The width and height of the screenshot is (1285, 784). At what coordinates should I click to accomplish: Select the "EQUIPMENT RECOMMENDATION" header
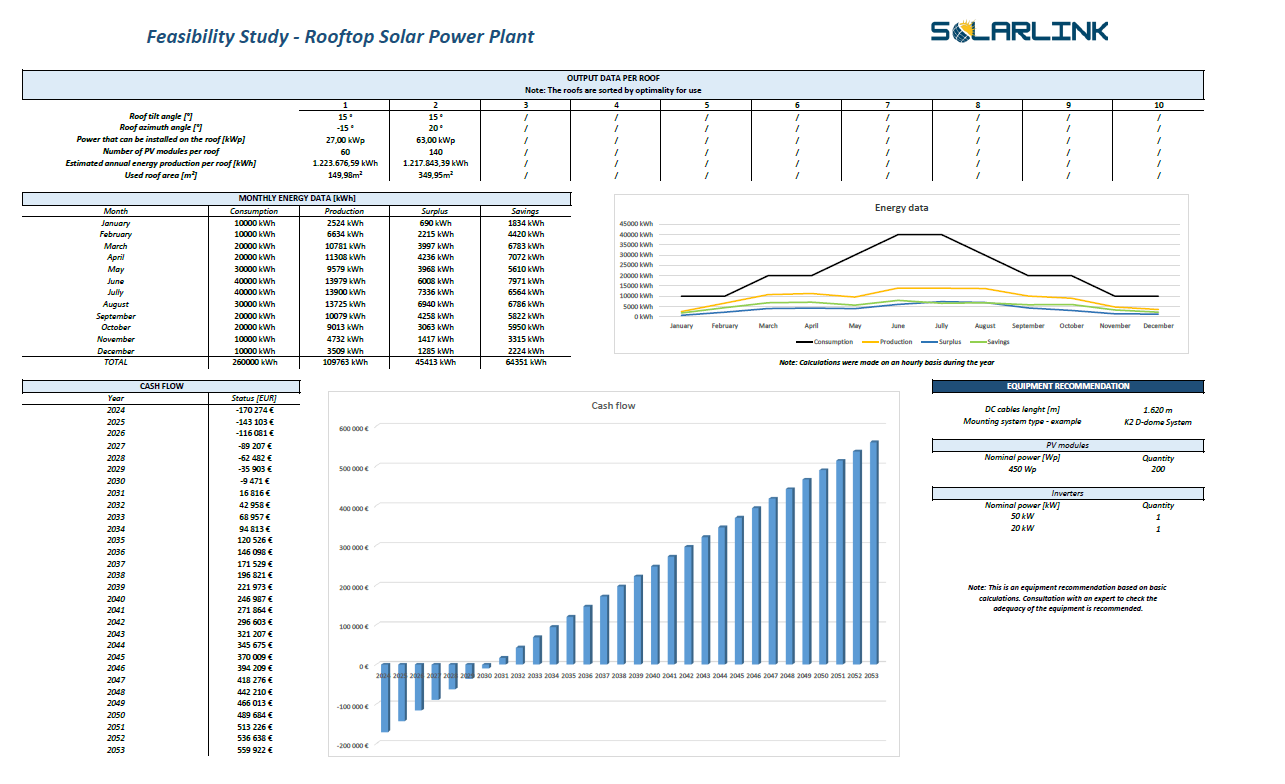pyautogui.click(x=1068, y=386)
